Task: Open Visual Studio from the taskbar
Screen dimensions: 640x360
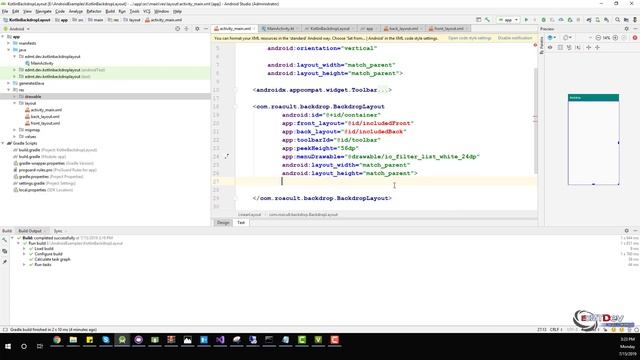Action: click(220, 340)
